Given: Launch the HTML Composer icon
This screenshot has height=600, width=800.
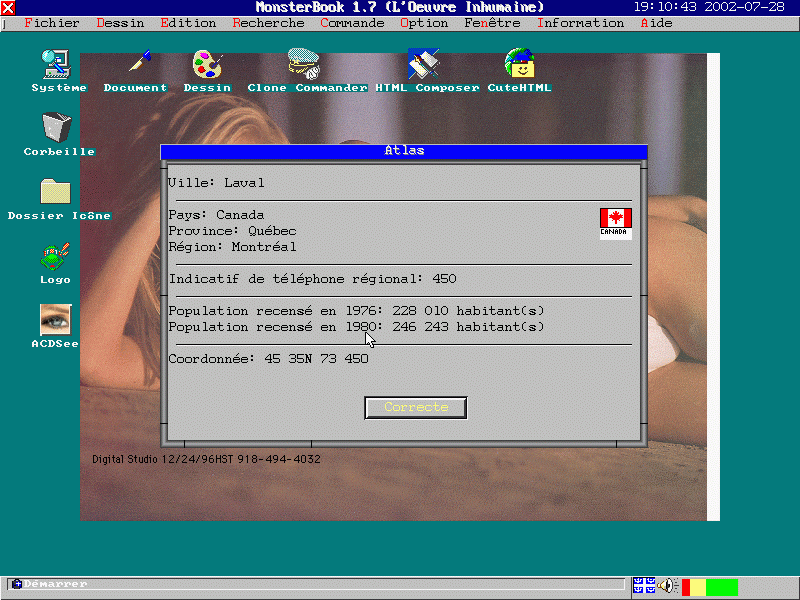Looking at the screenshot, I should [x=424, y=65].
